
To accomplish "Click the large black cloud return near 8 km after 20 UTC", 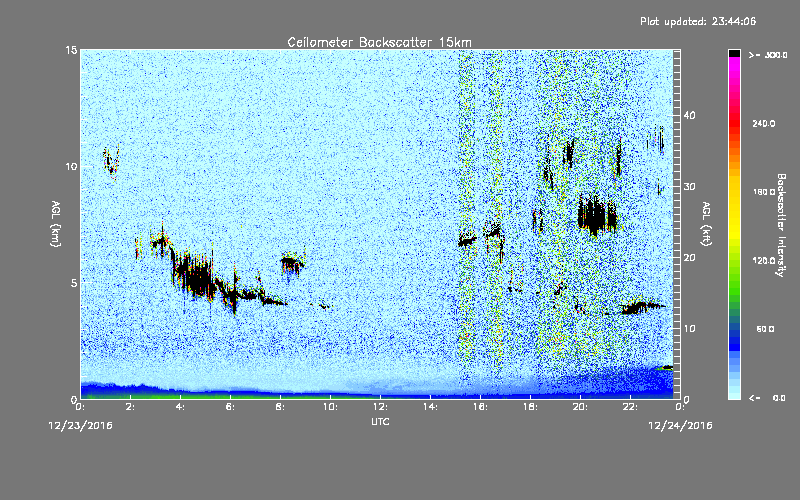I will [x=596, y=215].
